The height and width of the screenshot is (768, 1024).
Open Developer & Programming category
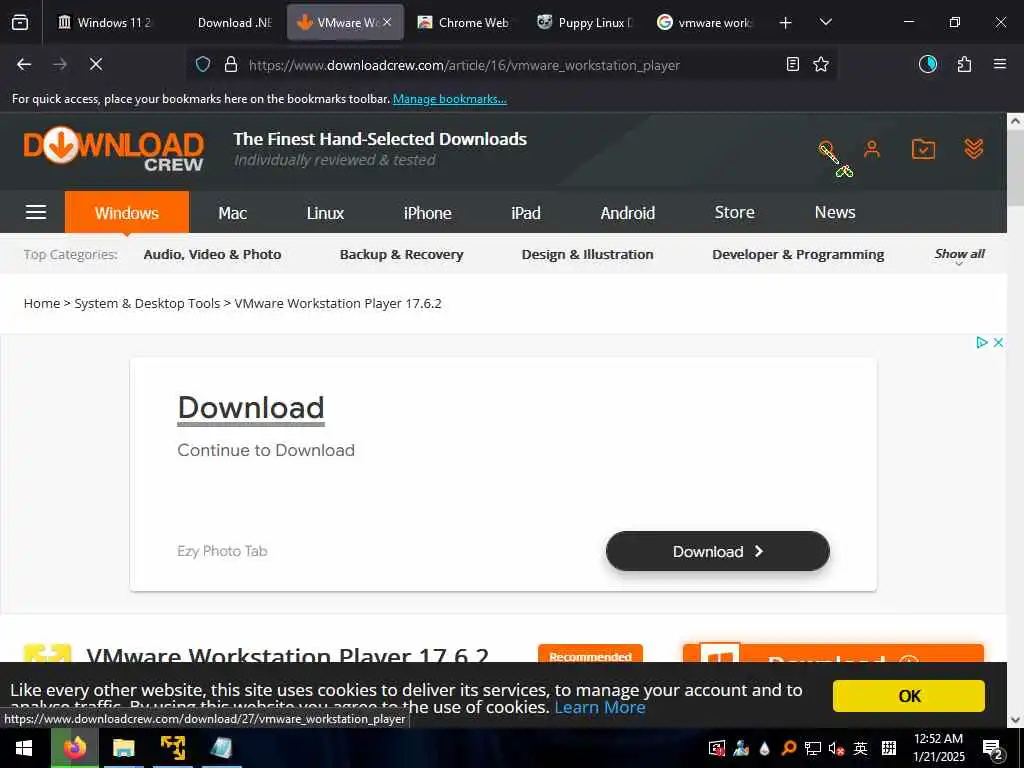(798, 254)
